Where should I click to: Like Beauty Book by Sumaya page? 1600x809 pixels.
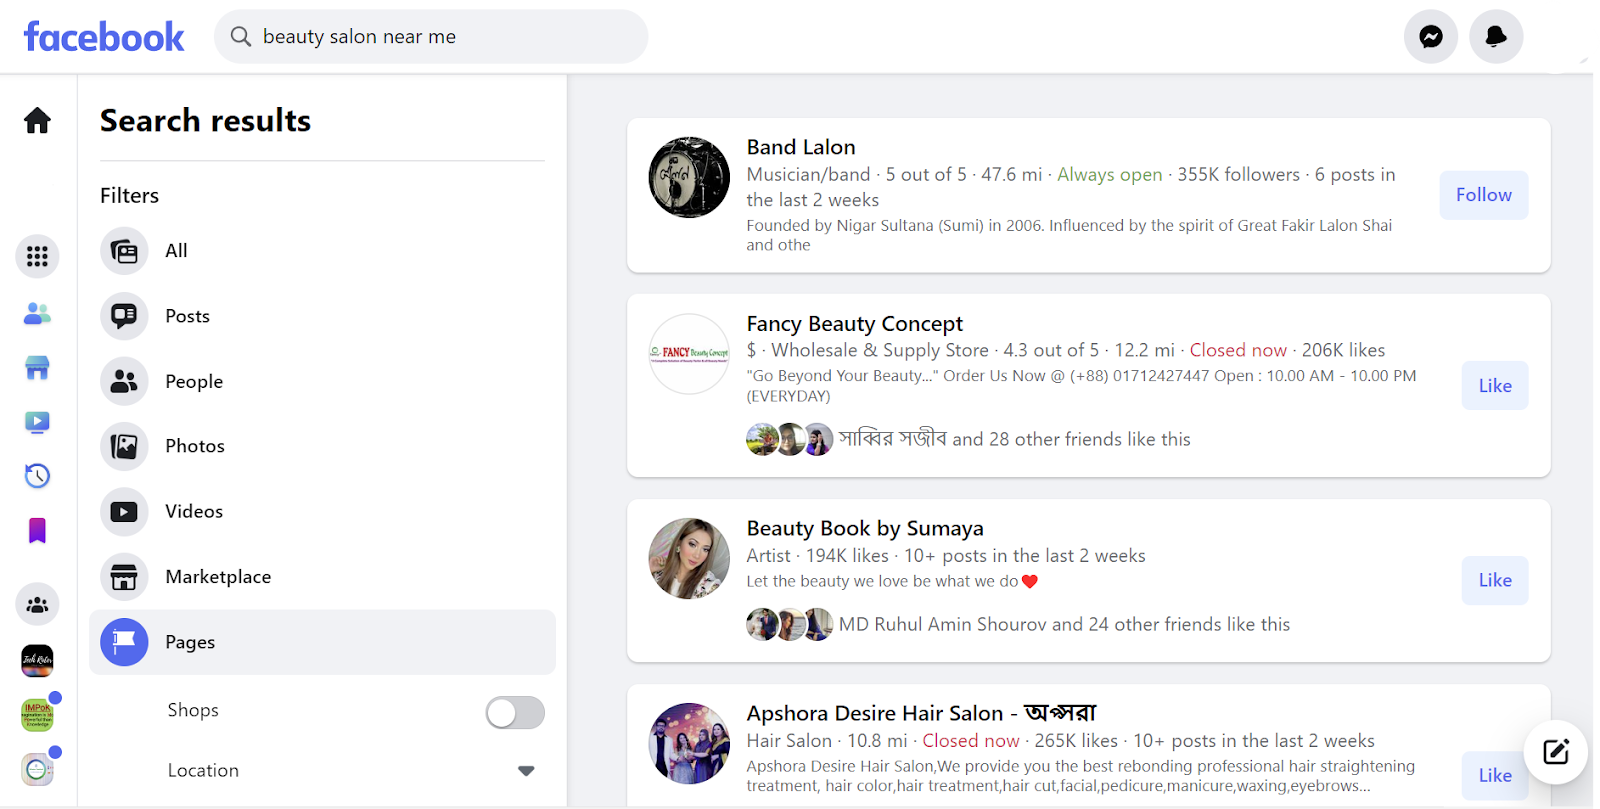click(1495, 580)
